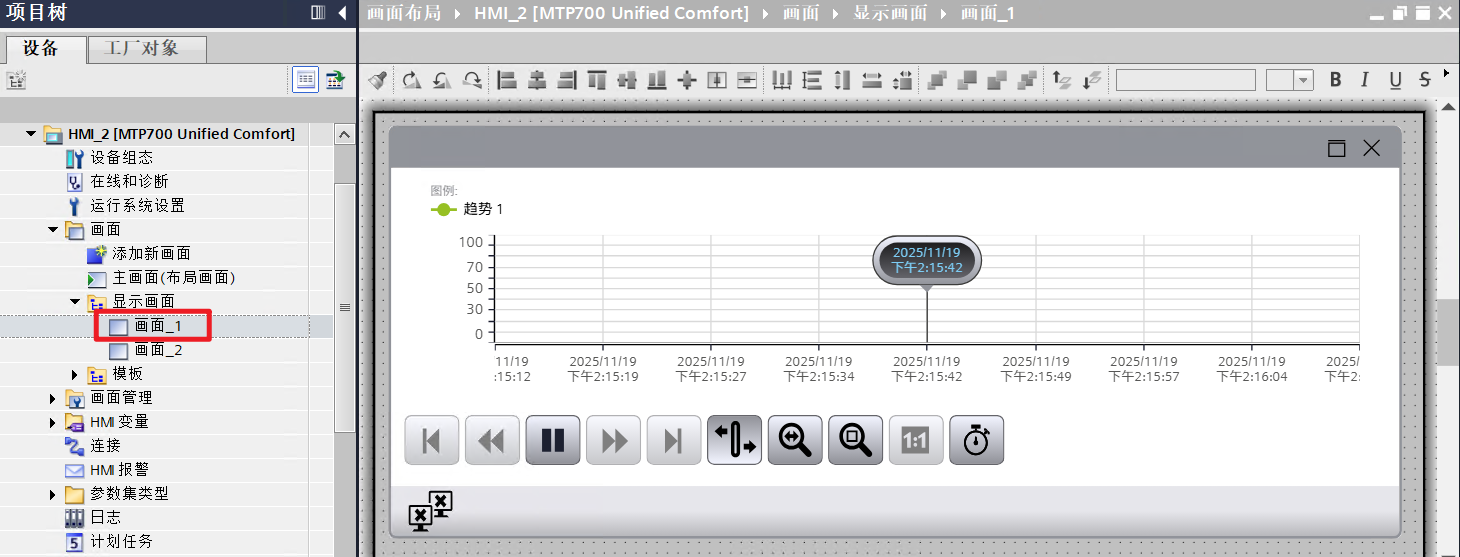Jump to first trend record
The image size is (1460, 557).
coord(431,440)
